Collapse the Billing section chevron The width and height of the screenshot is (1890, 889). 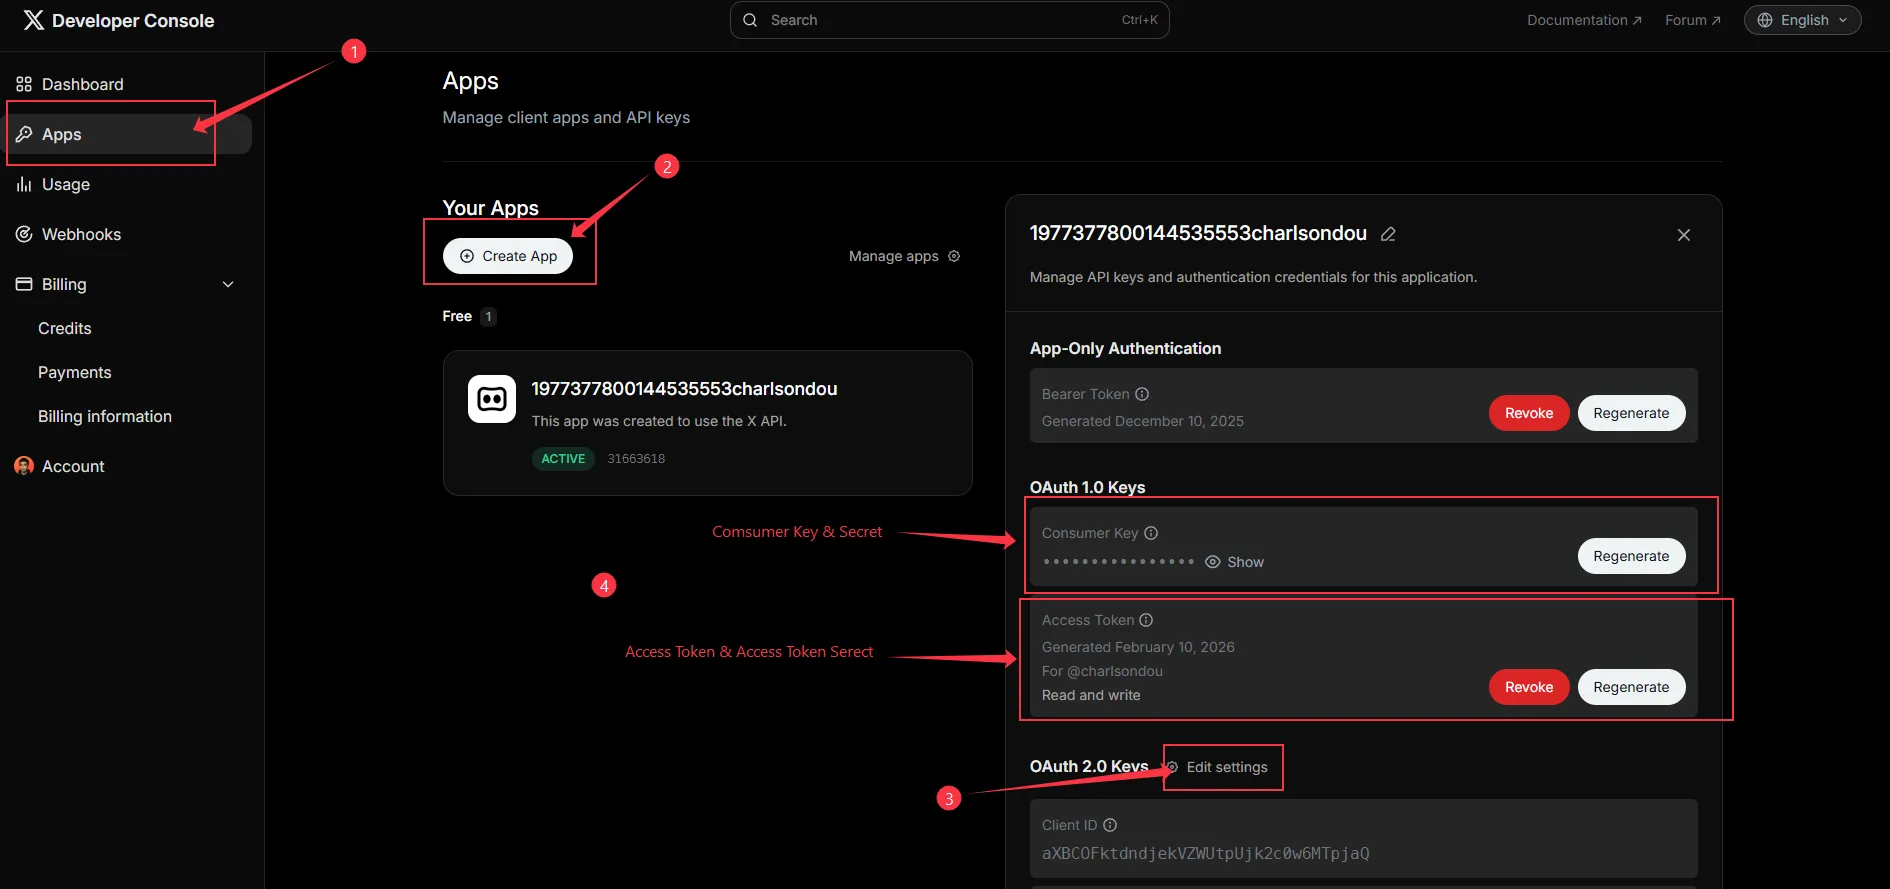[228, 284]
